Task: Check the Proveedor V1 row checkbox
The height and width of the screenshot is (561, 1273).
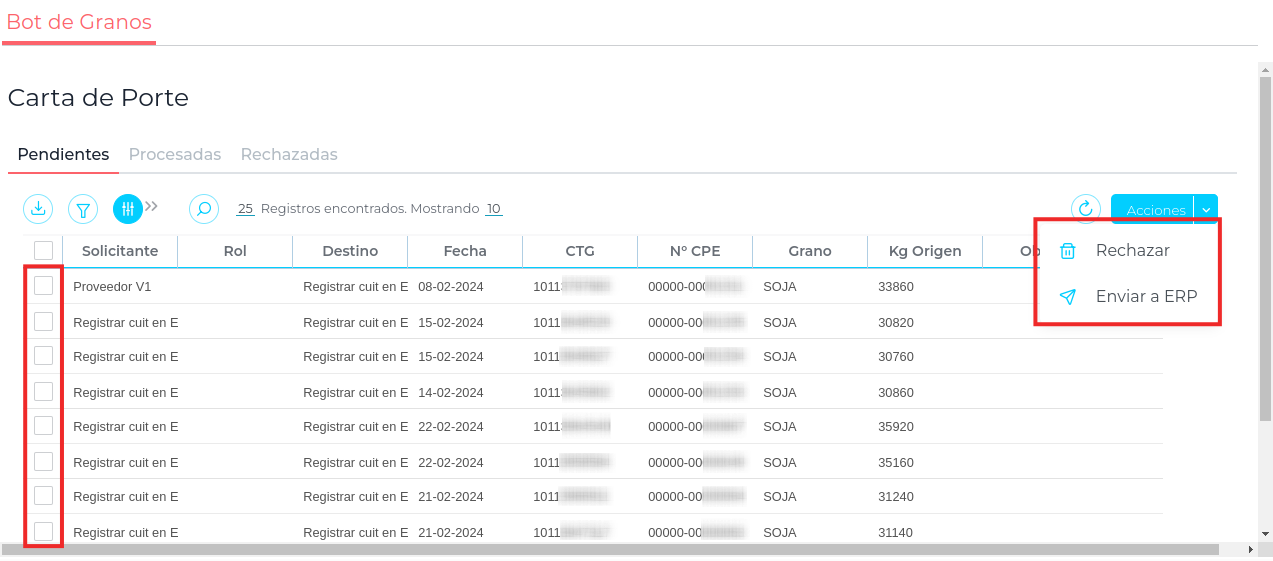Action: (43, 286)
